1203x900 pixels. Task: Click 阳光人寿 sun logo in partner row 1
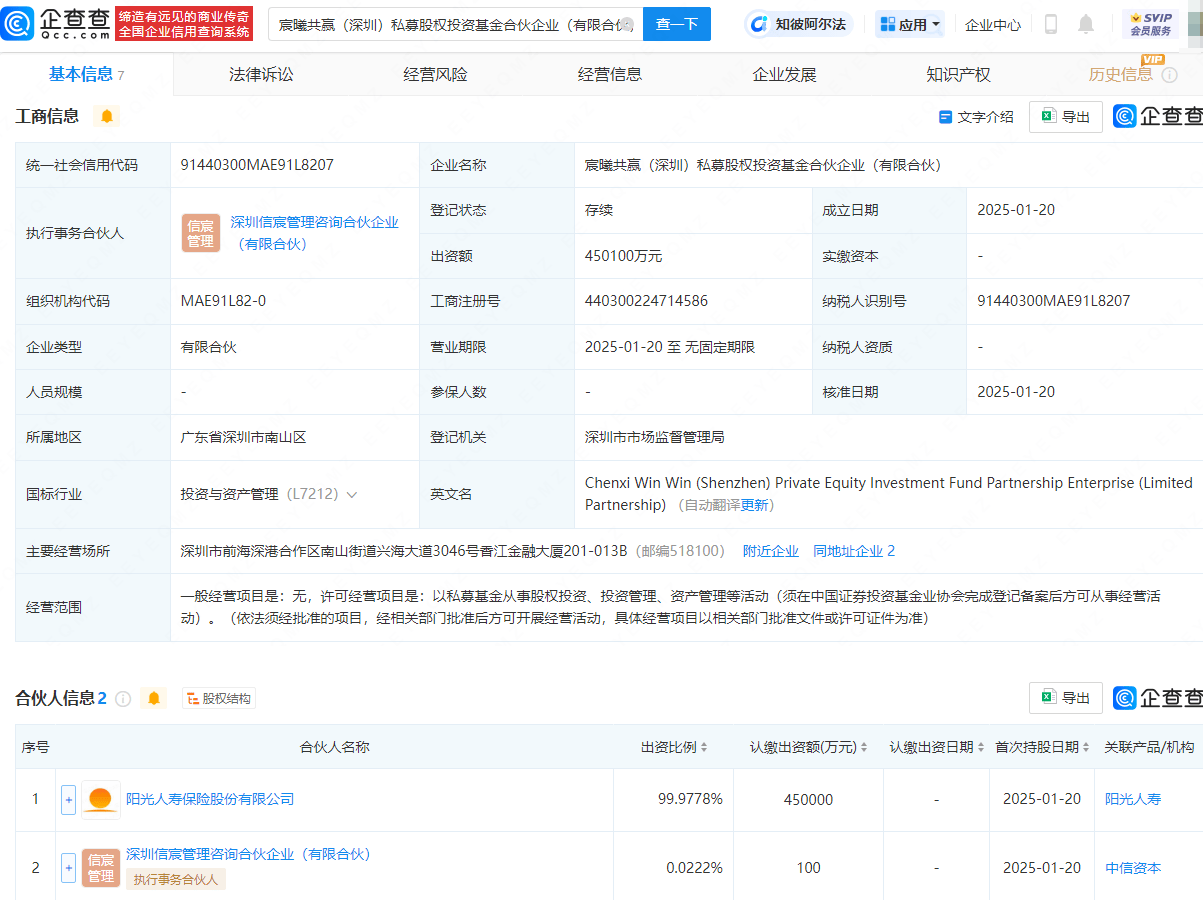tap(101, 800)
